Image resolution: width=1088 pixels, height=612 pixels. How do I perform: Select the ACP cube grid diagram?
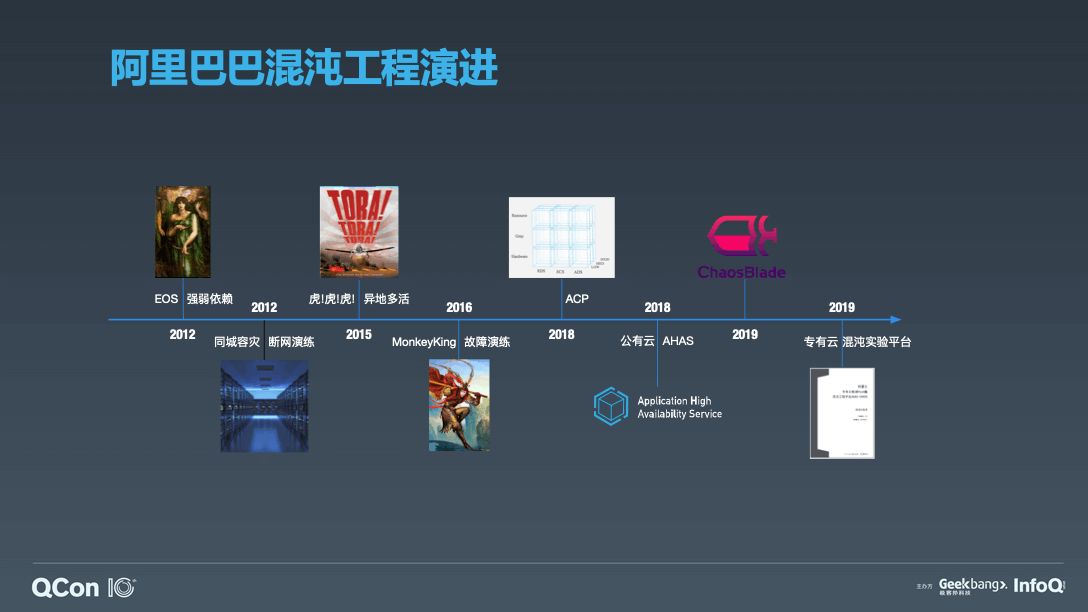(561, 238)
